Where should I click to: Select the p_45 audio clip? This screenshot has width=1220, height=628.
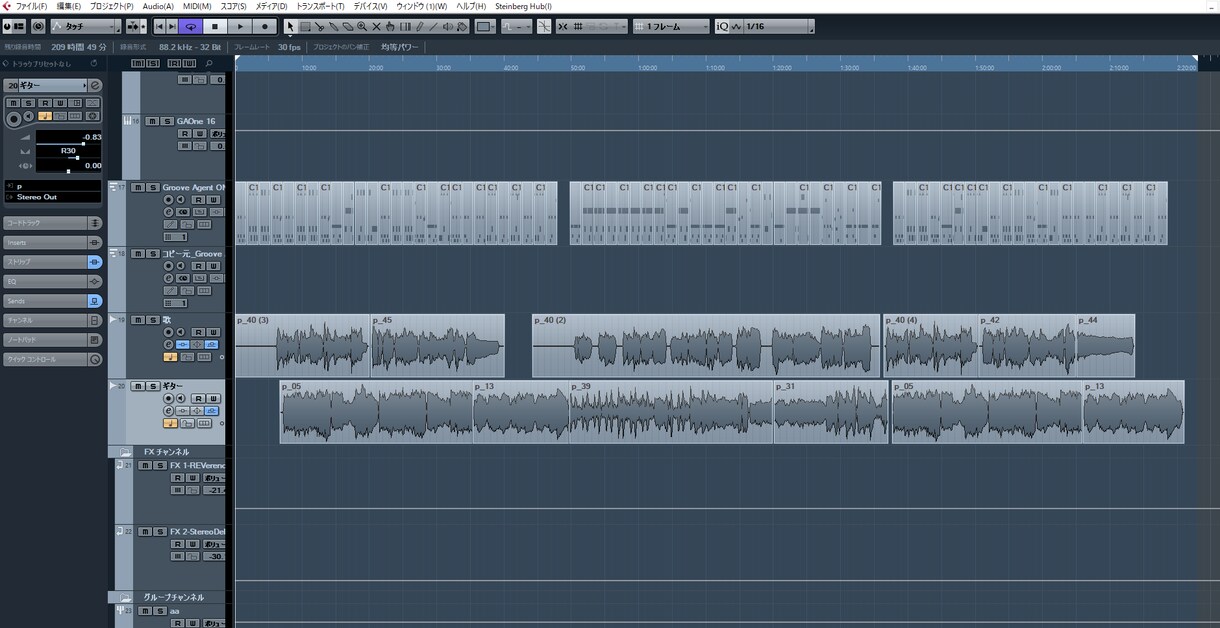pos(438,346)
